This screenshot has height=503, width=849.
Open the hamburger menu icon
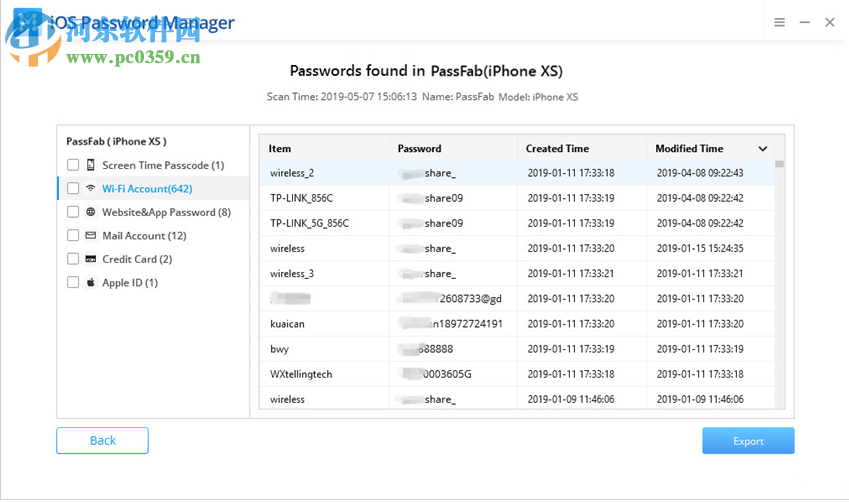[779, 22]
